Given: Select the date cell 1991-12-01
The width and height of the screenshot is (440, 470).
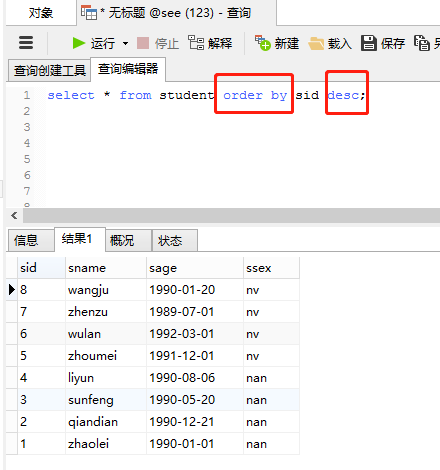Looking at the screenshot, I should point(195,356).
